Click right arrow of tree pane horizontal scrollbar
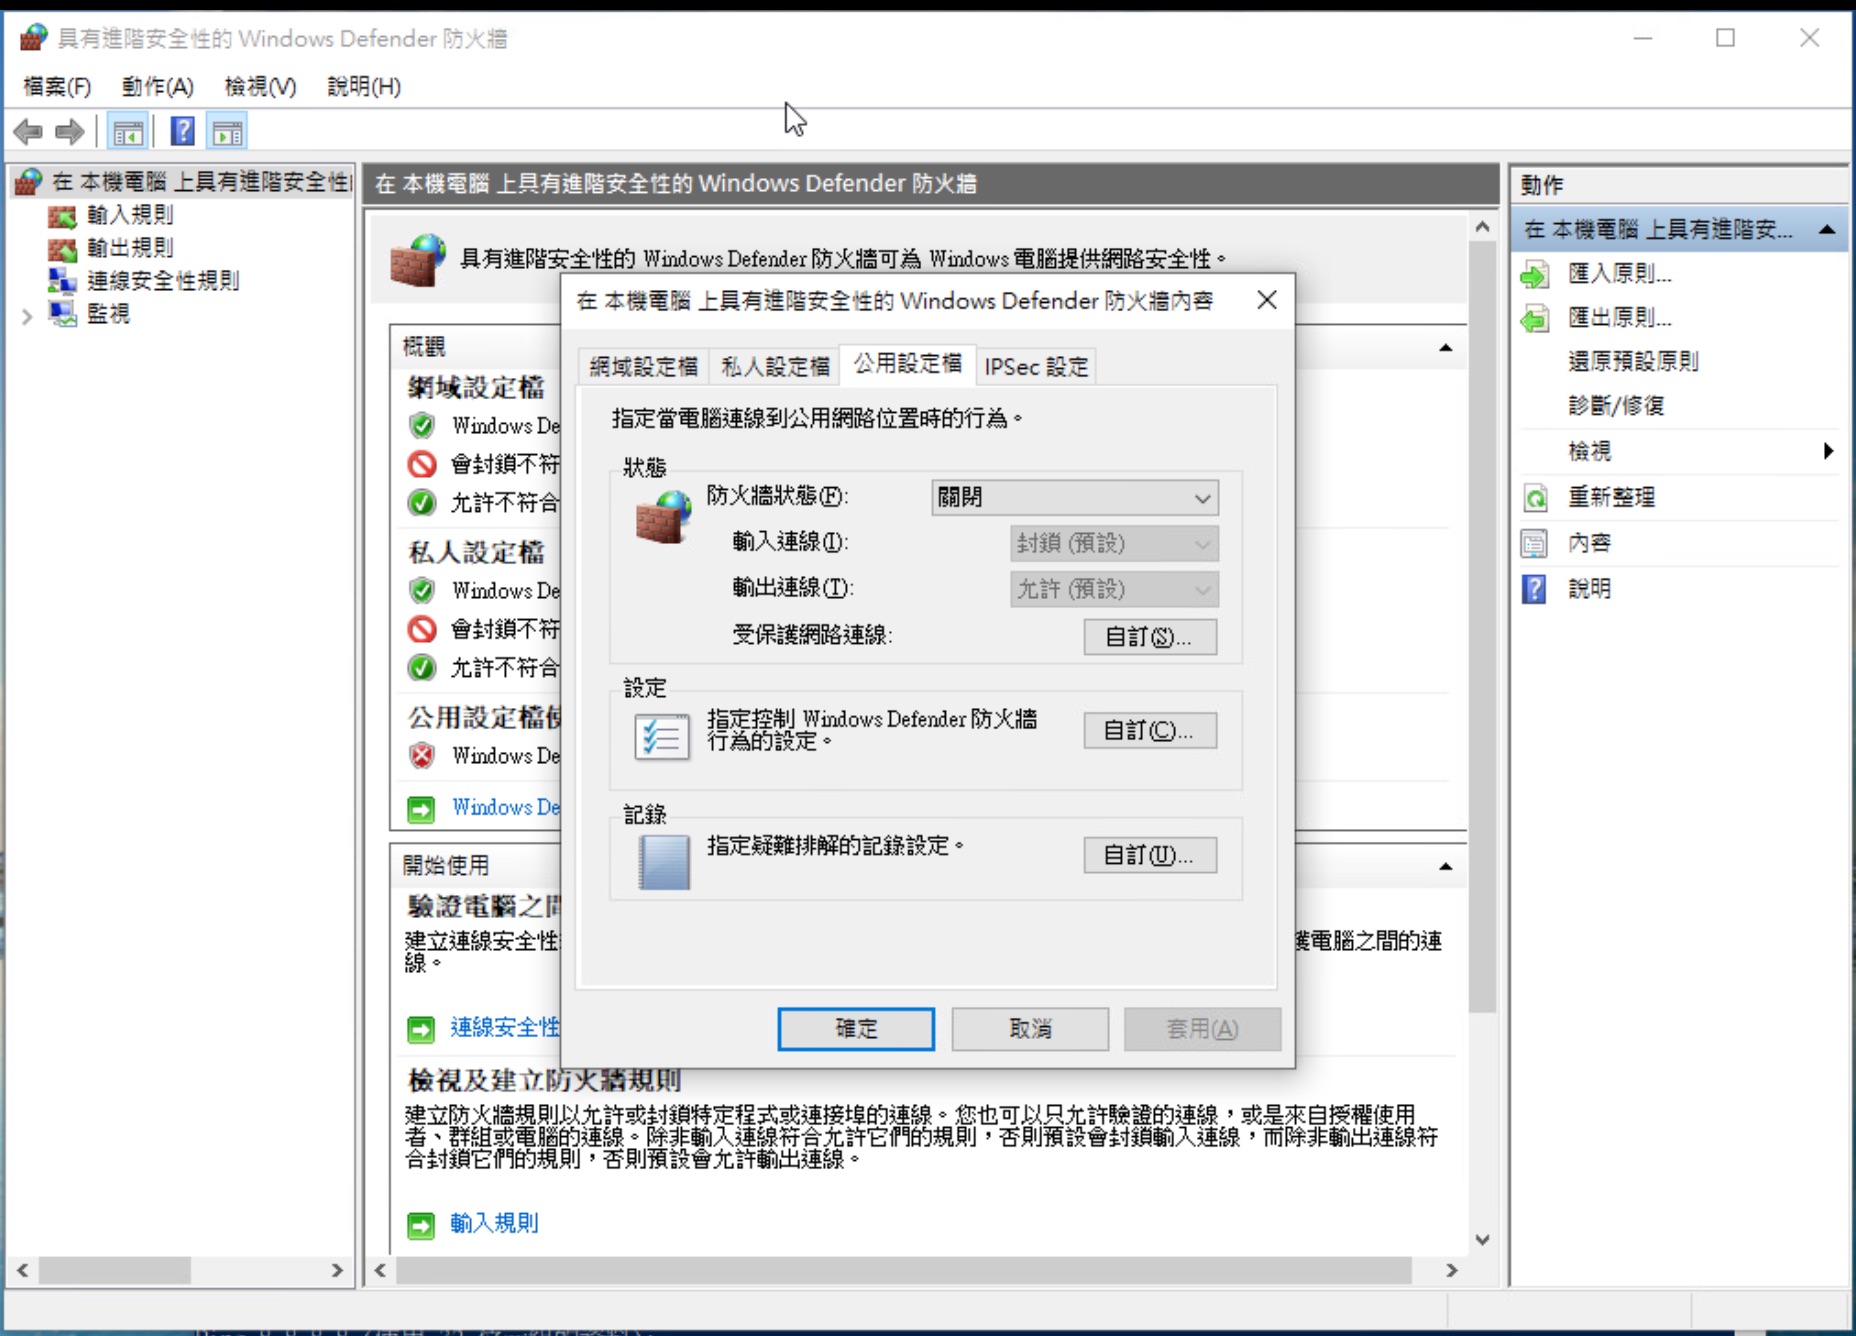The image size is (1856, 1336). coord(337,1270)
